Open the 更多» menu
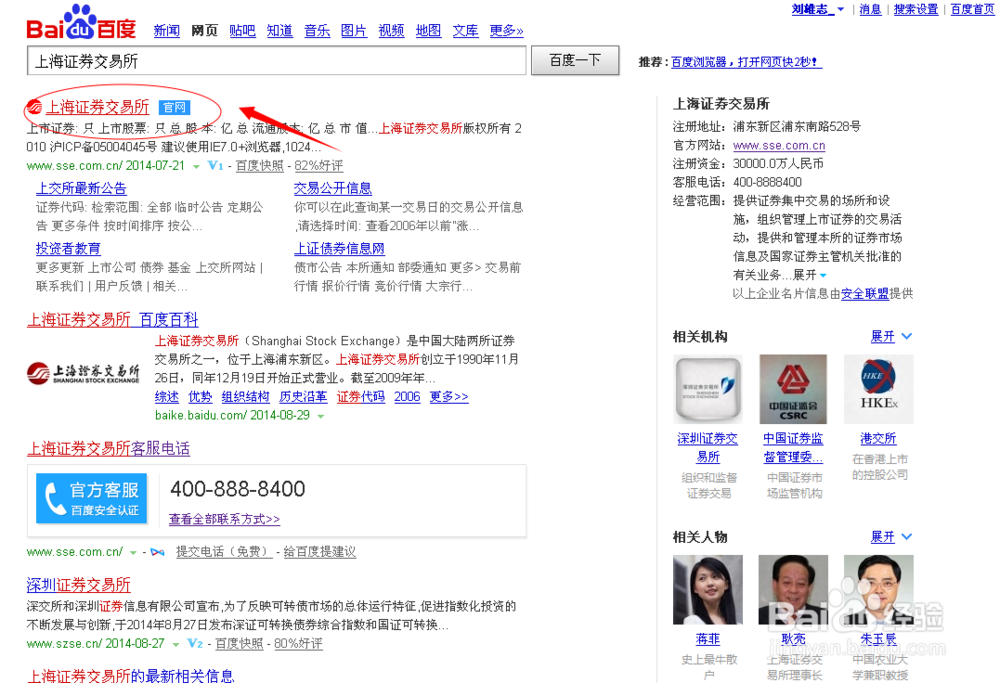 click(x=506, y=31)
